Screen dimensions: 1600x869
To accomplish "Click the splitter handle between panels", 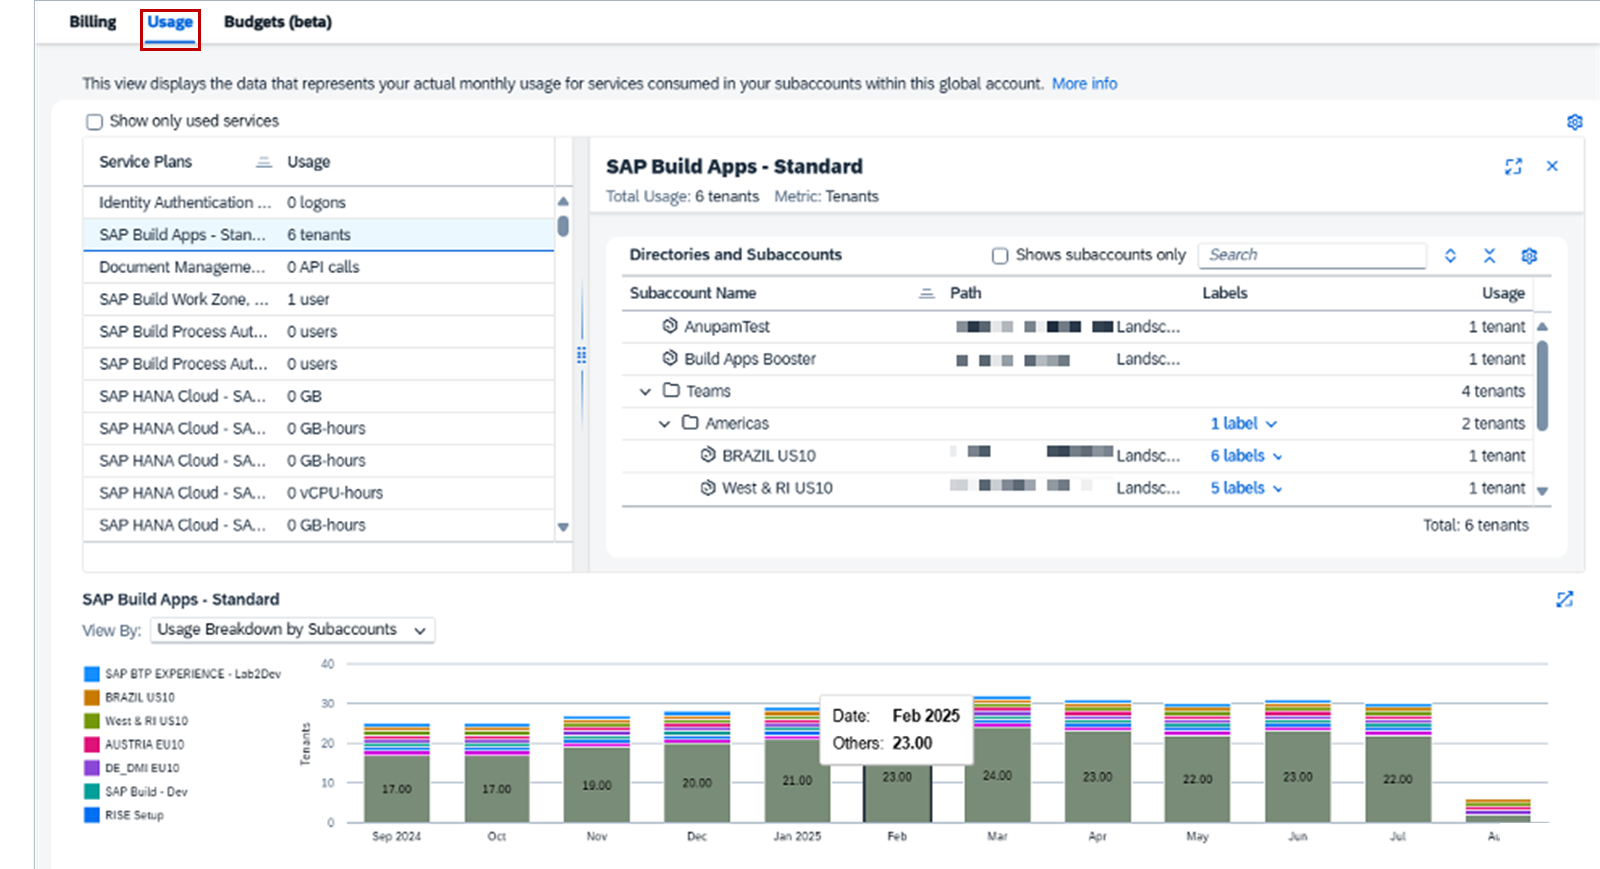I will 581,355.
